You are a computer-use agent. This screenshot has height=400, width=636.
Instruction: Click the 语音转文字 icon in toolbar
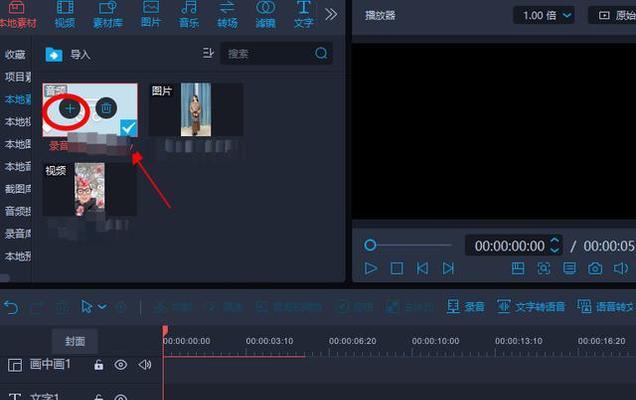pyautogui.click(x=584, y=307)
